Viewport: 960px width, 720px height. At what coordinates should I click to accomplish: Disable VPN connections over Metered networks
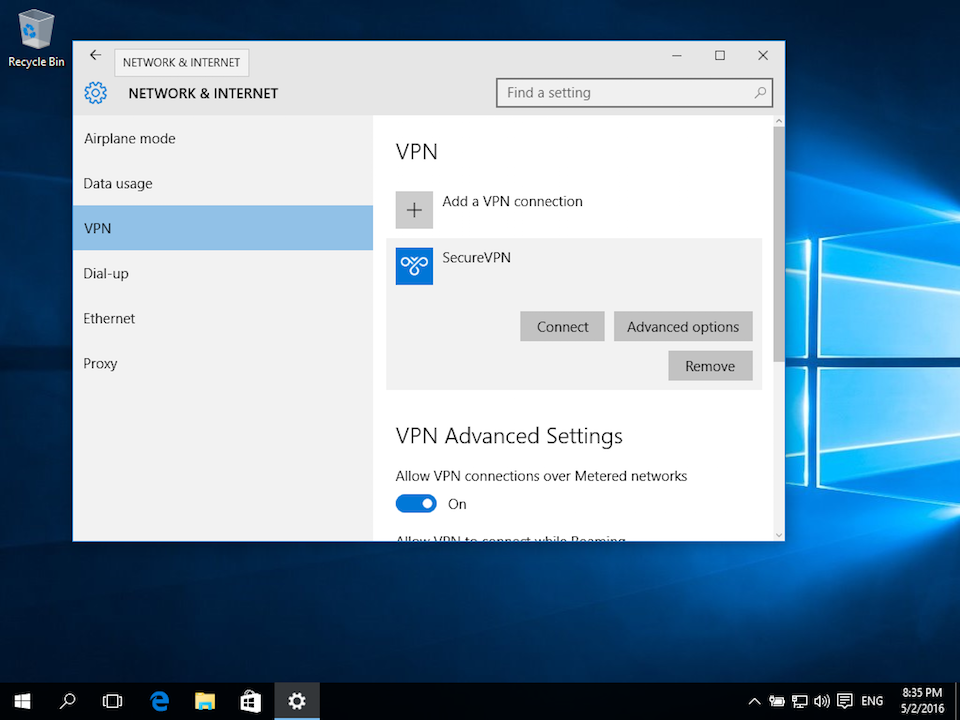click(416, 503)
